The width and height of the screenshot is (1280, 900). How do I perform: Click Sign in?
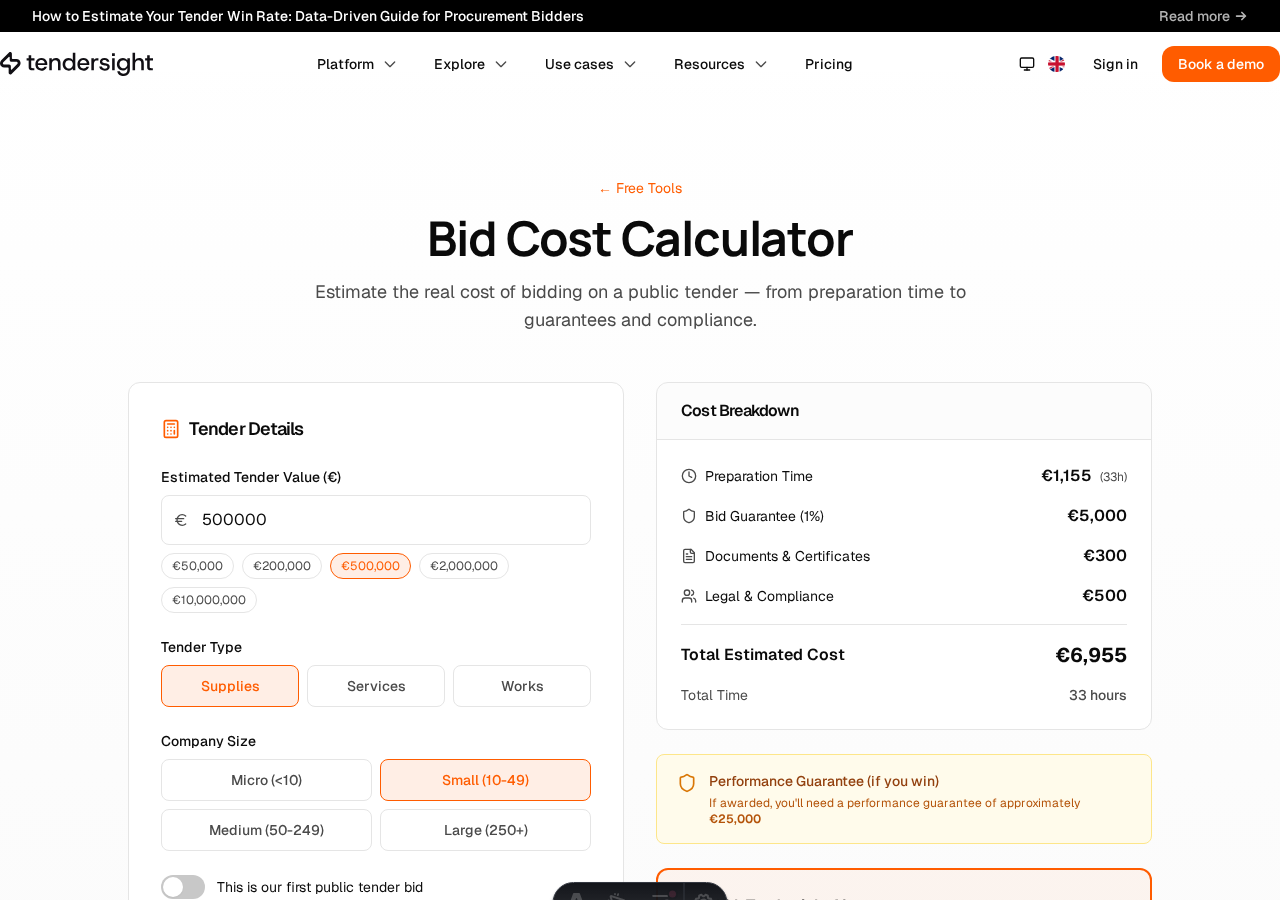(1115, 64)
